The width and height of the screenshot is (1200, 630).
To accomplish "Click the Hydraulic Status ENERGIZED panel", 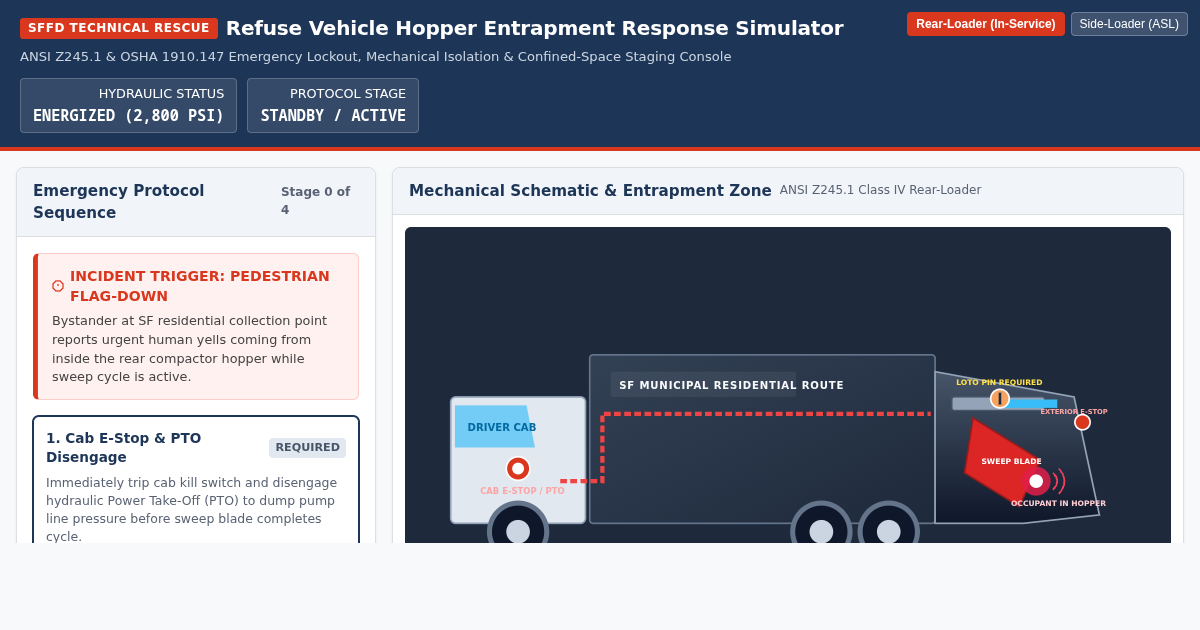I will click(128, 105).
